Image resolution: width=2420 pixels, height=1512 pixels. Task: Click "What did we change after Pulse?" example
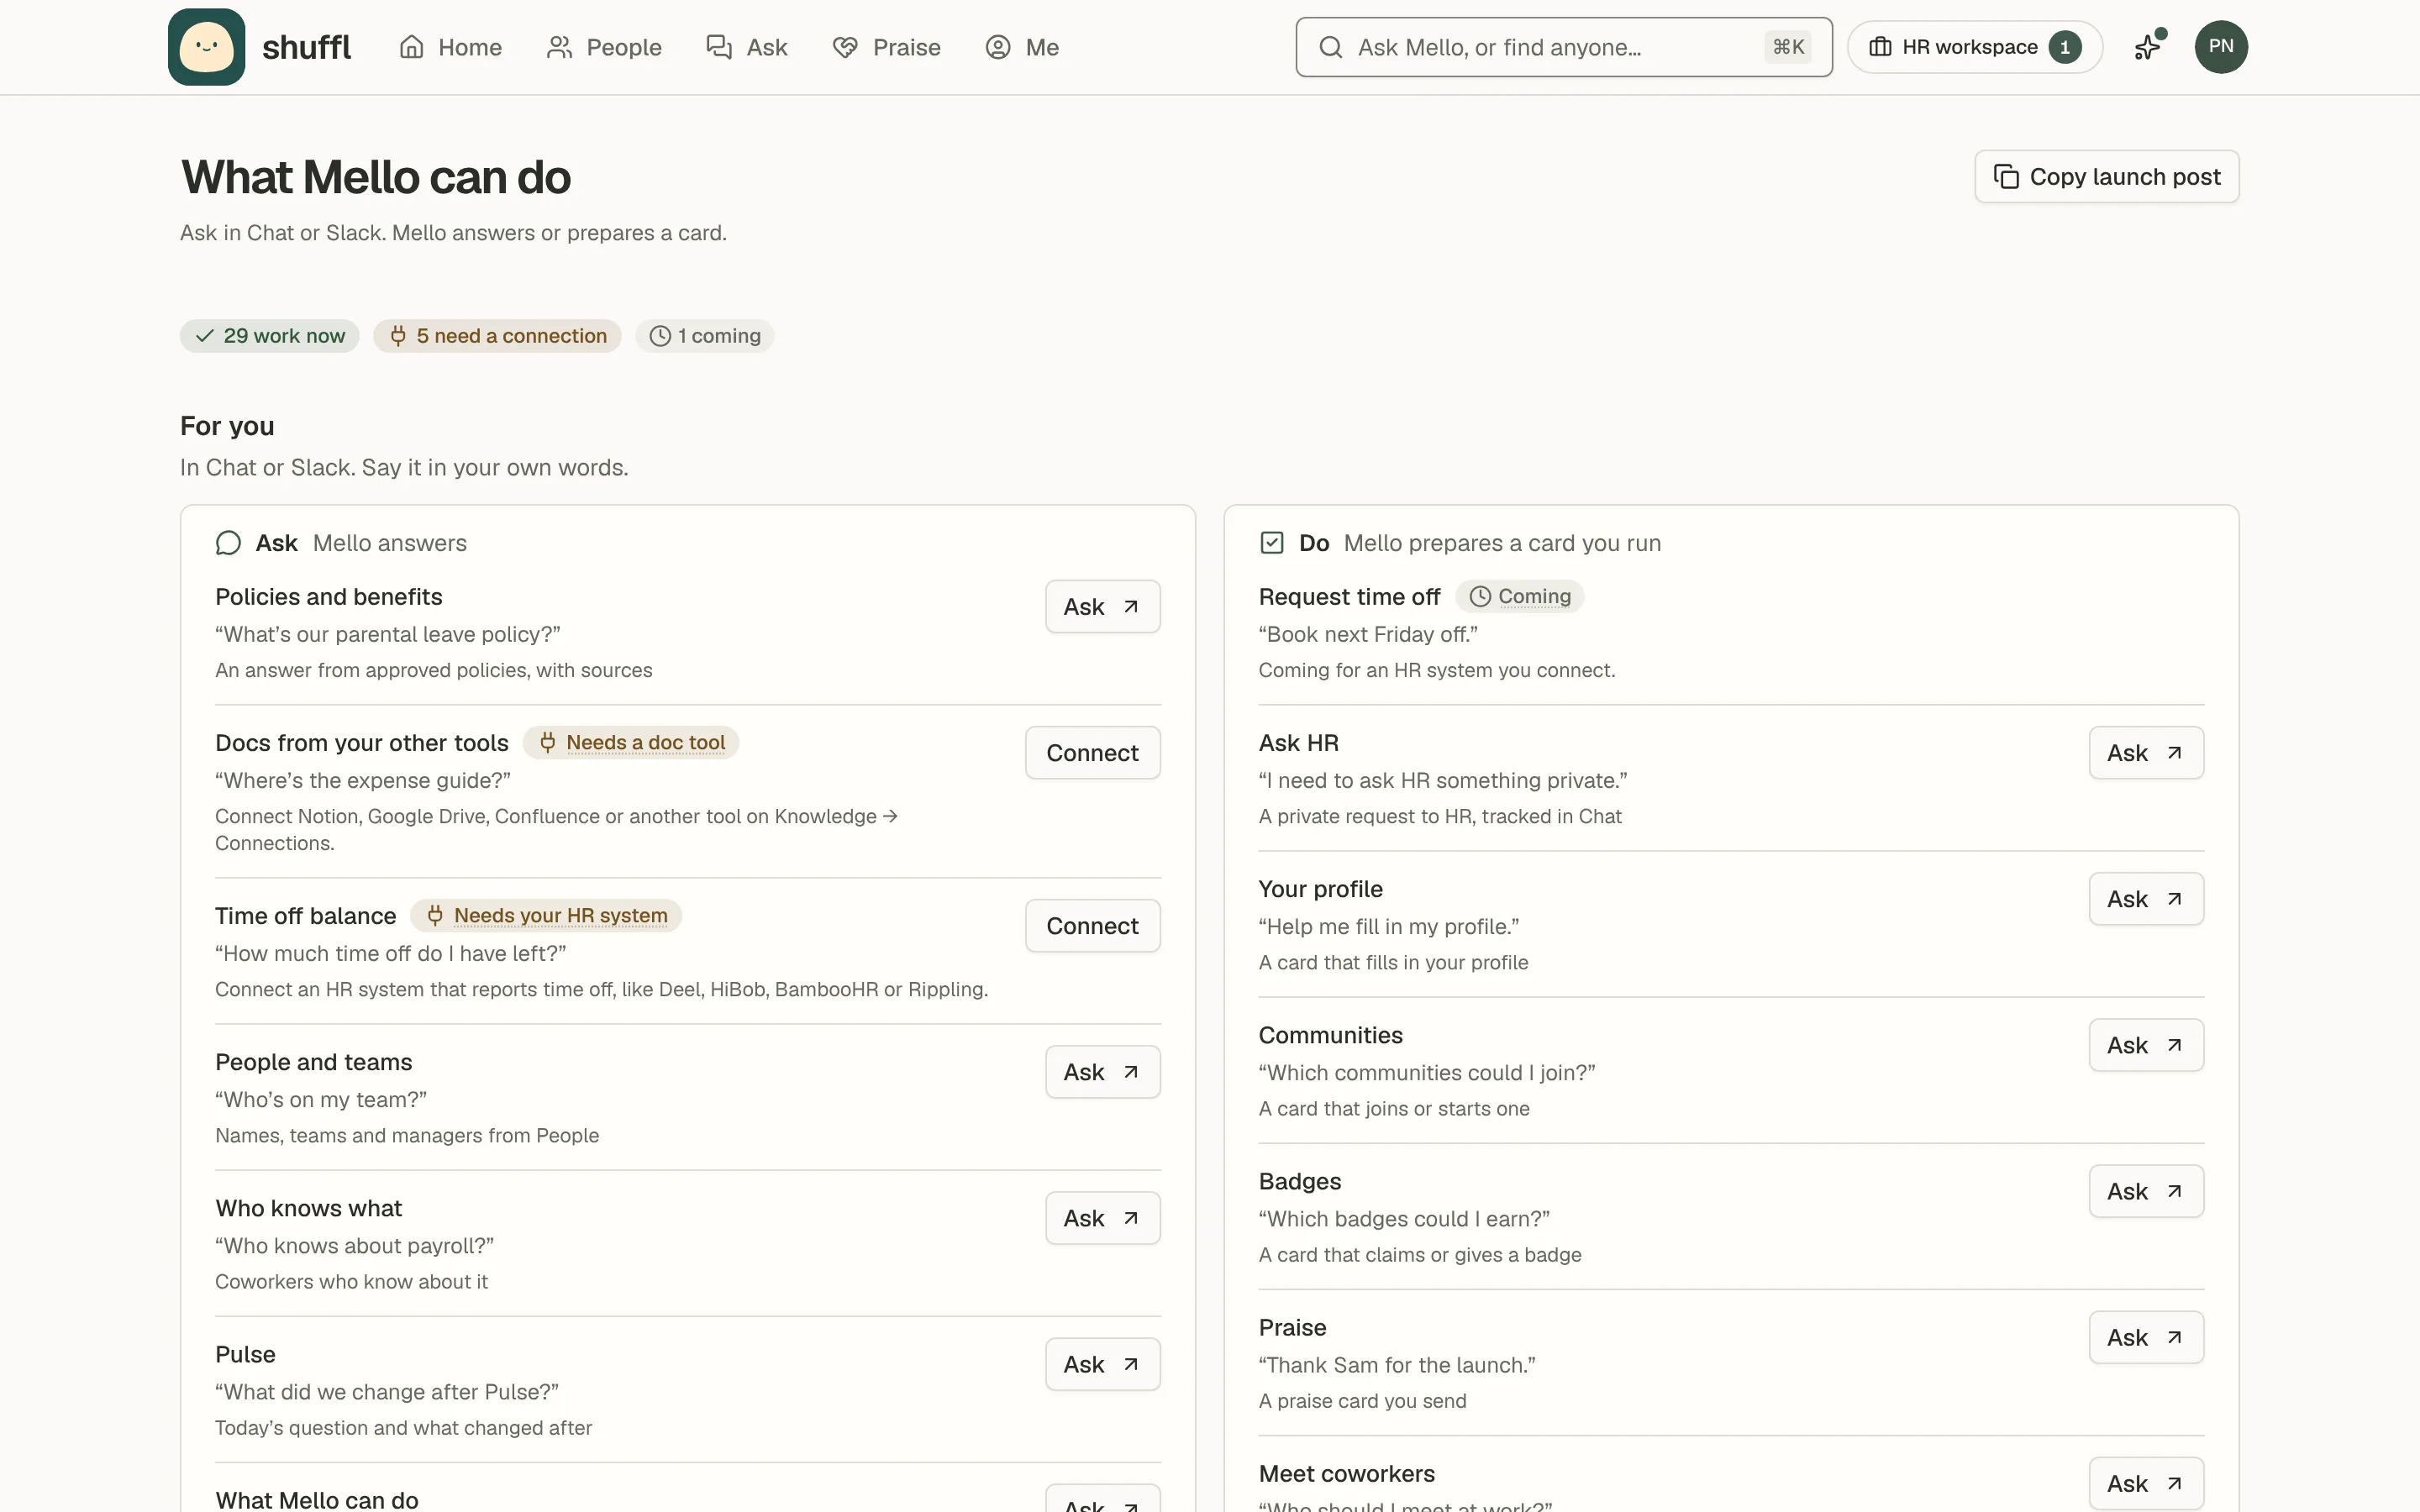(387, 1392)
